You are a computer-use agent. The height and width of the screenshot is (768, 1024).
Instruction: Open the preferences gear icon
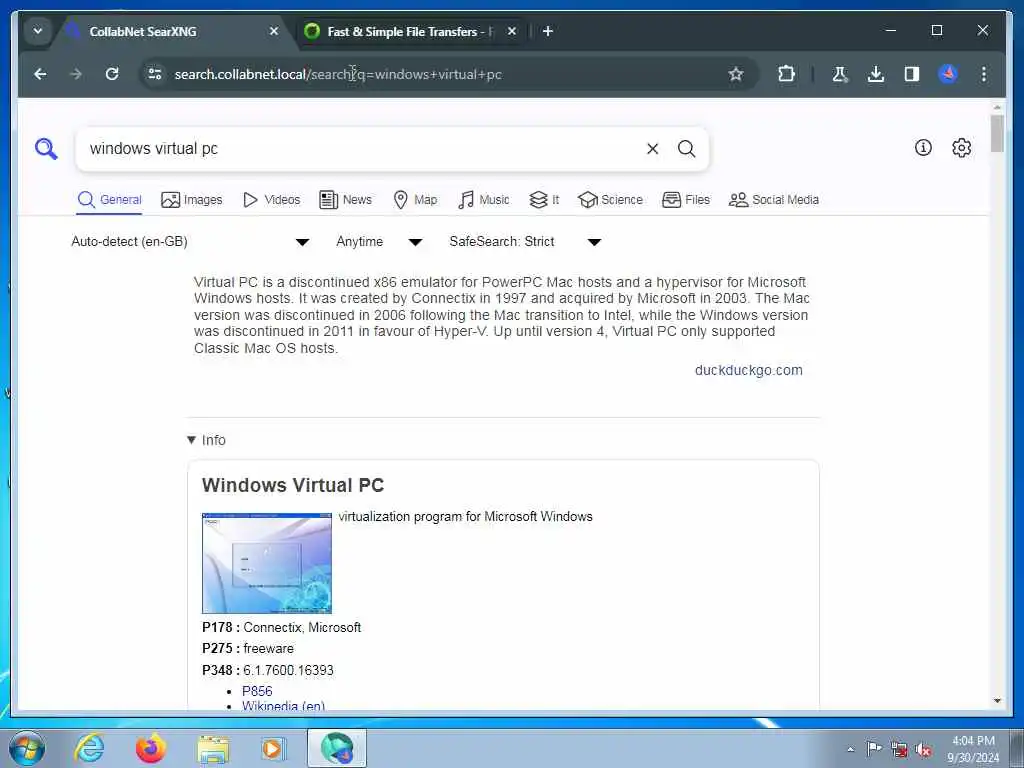coord(961,148)
